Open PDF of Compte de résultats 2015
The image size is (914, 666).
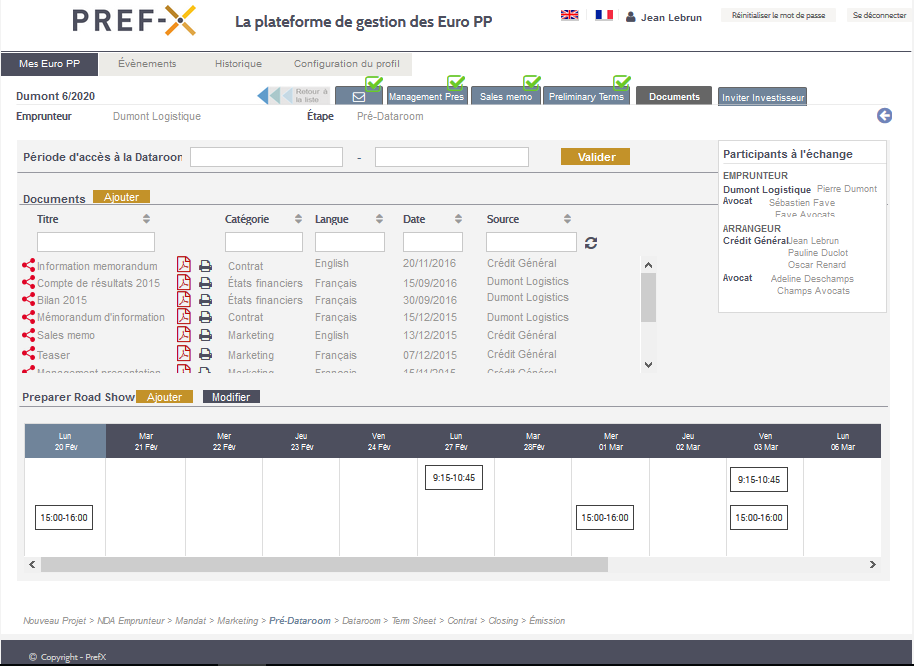pos(184,282)
